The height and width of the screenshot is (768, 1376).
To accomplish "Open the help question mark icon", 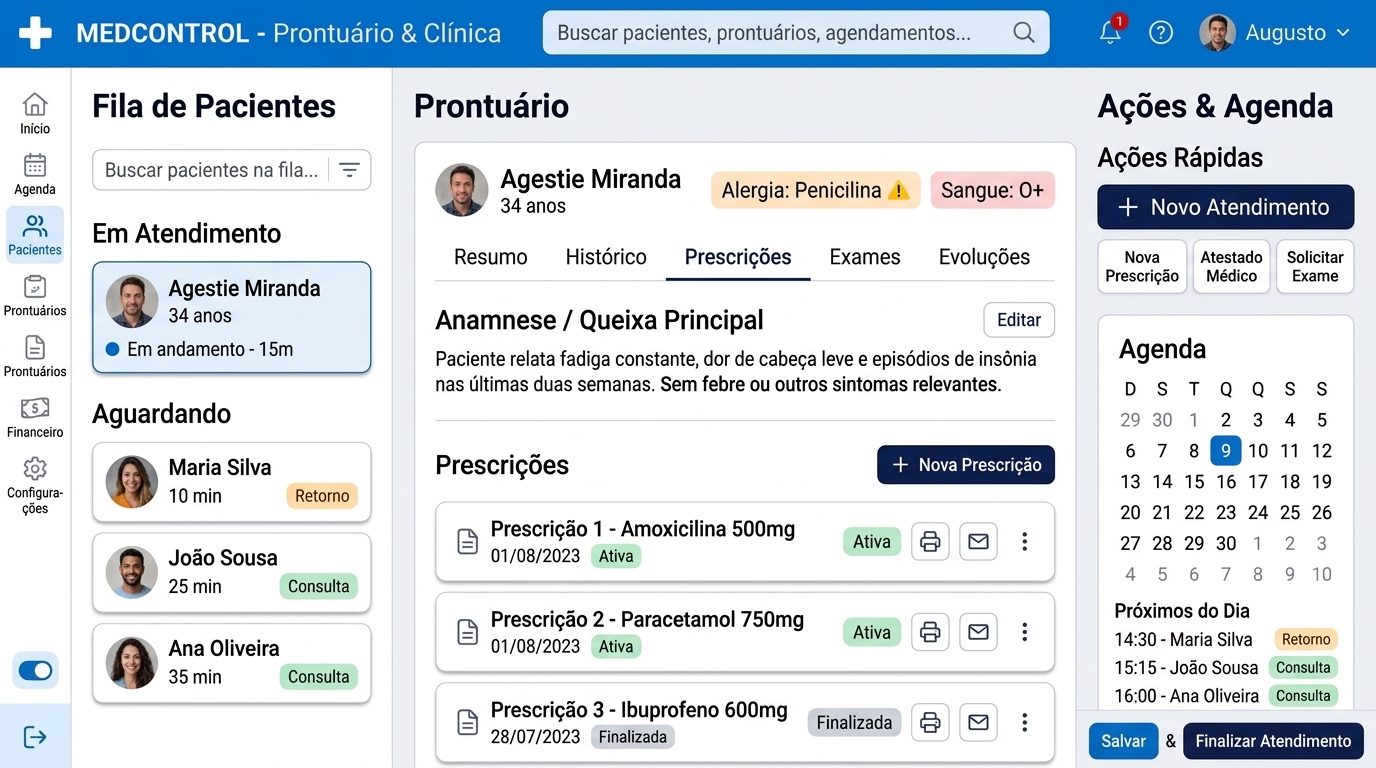I will click(1160, 32).
